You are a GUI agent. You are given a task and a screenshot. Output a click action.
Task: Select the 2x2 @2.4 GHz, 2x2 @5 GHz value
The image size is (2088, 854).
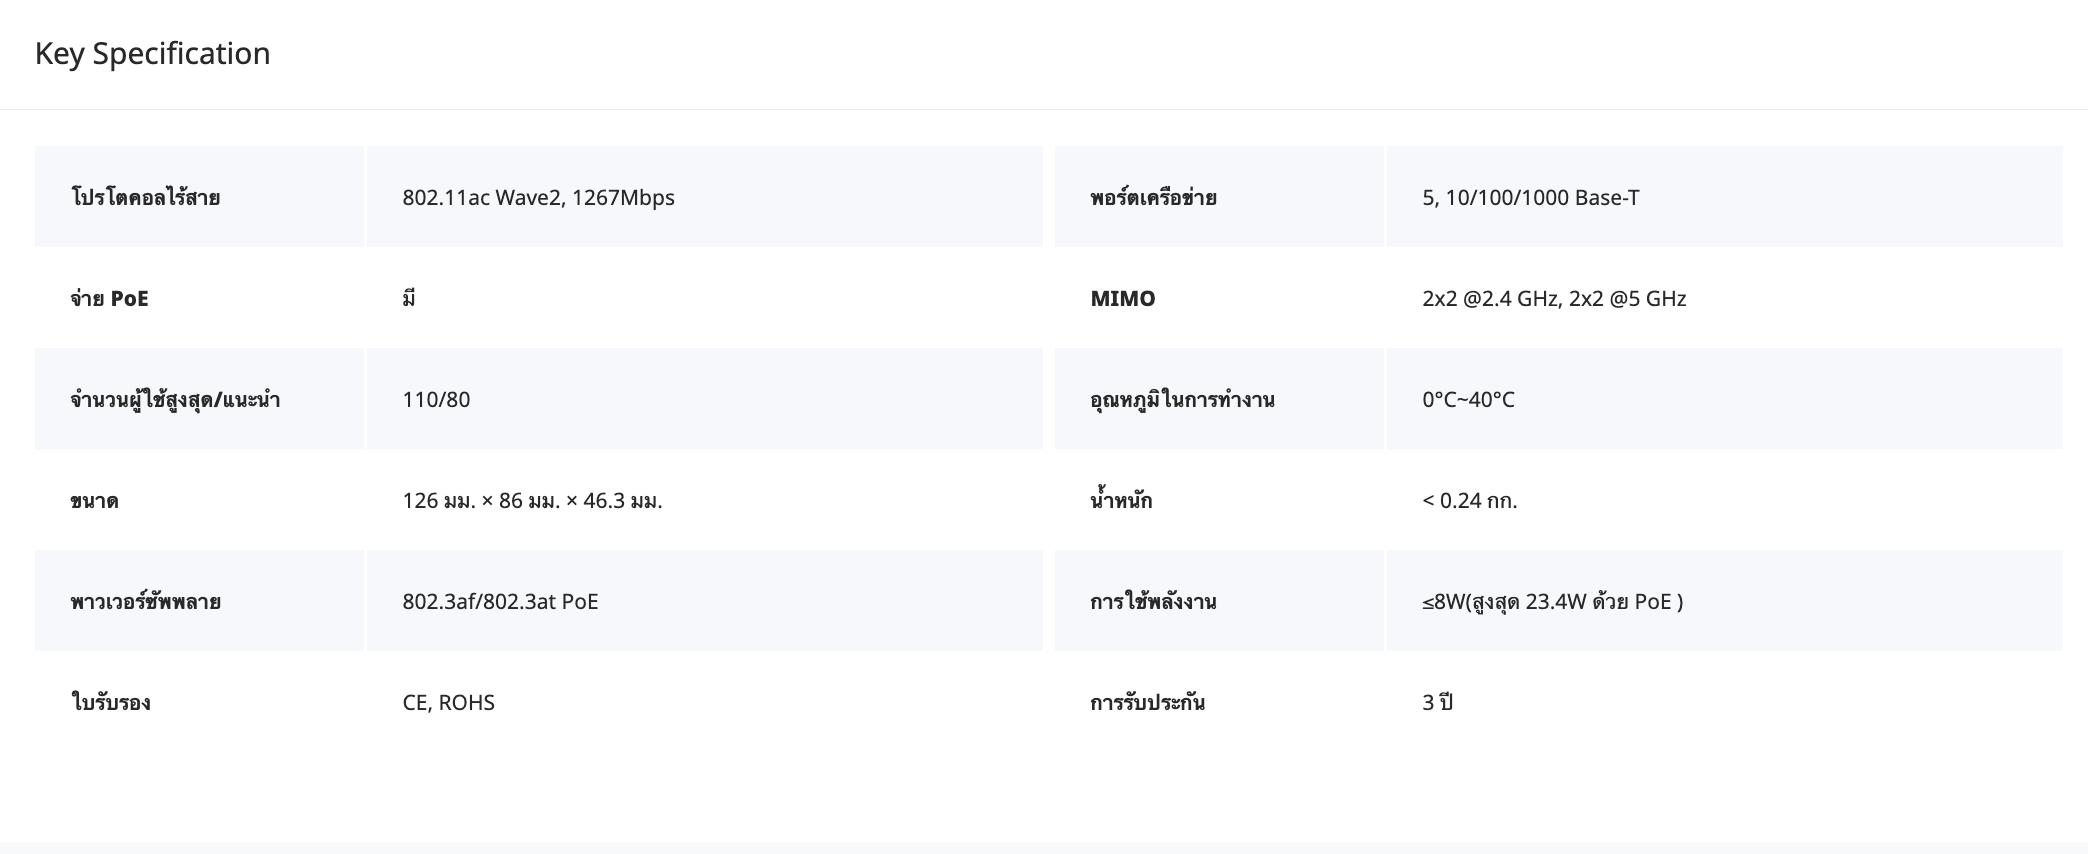[1553, 299]
